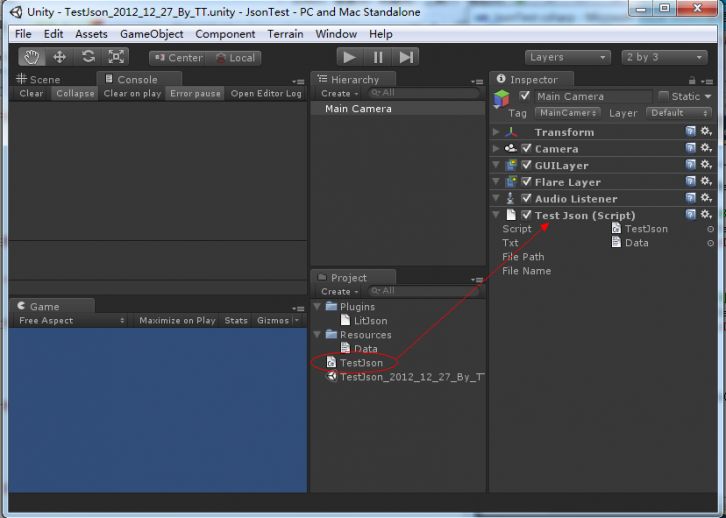Image resolution: width=726 pixels, height=518 pixels.
Task: Collapse the Plugins folder in Project
Action: coord(318,306)
